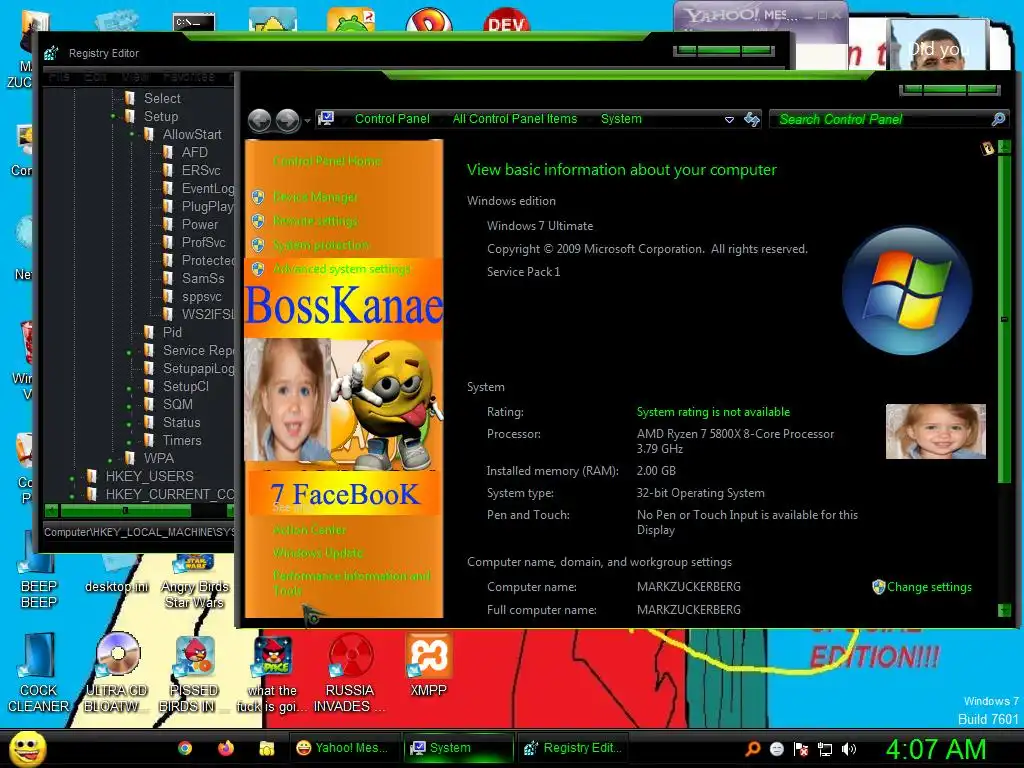
Task: Open Device Manager link
Action: tap(315, 197)
